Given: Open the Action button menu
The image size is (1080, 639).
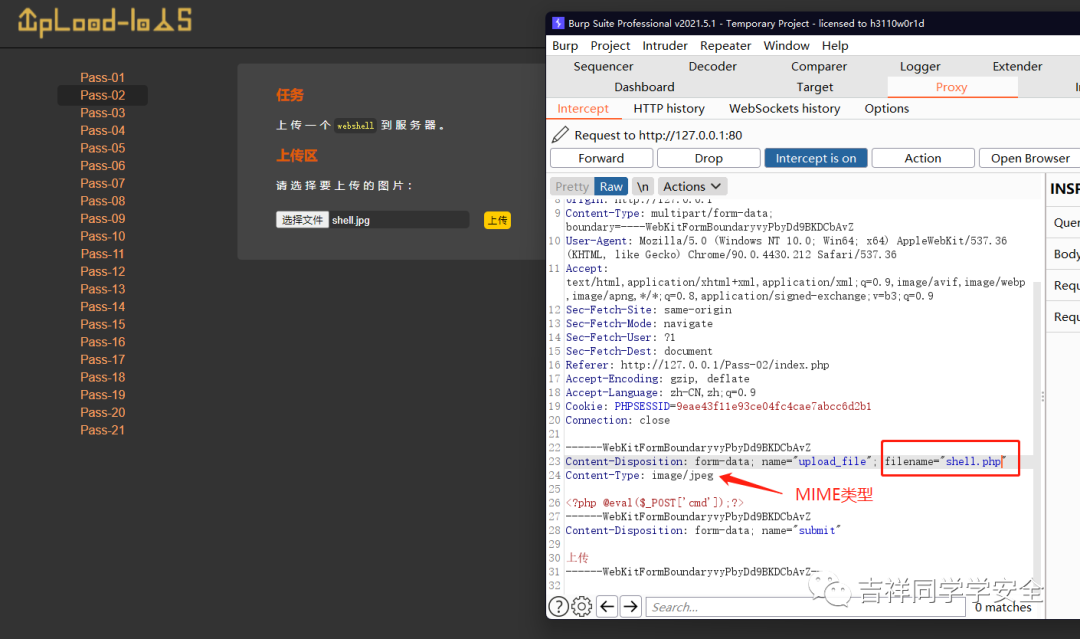Looking at the screenshot, I should coord(923,158).
